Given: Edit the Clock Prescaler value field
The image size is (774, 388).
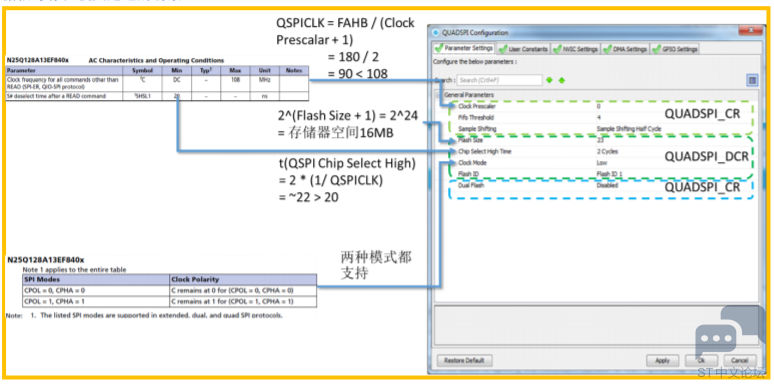Looking at the screenshot, I should 598,106.
